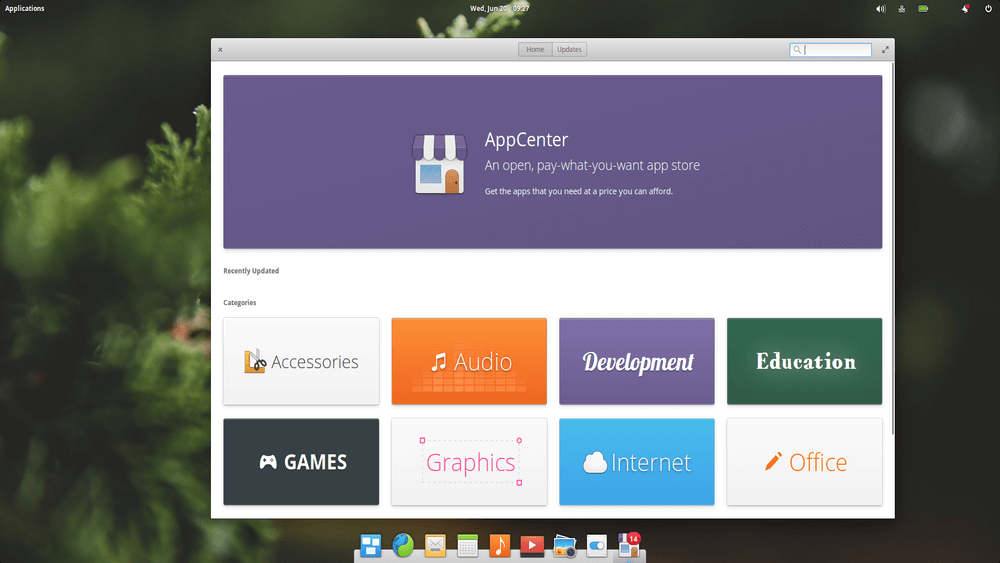Screen dimensions: 1000x563
Task: Select the Education category tile
Action: (804, 362)
